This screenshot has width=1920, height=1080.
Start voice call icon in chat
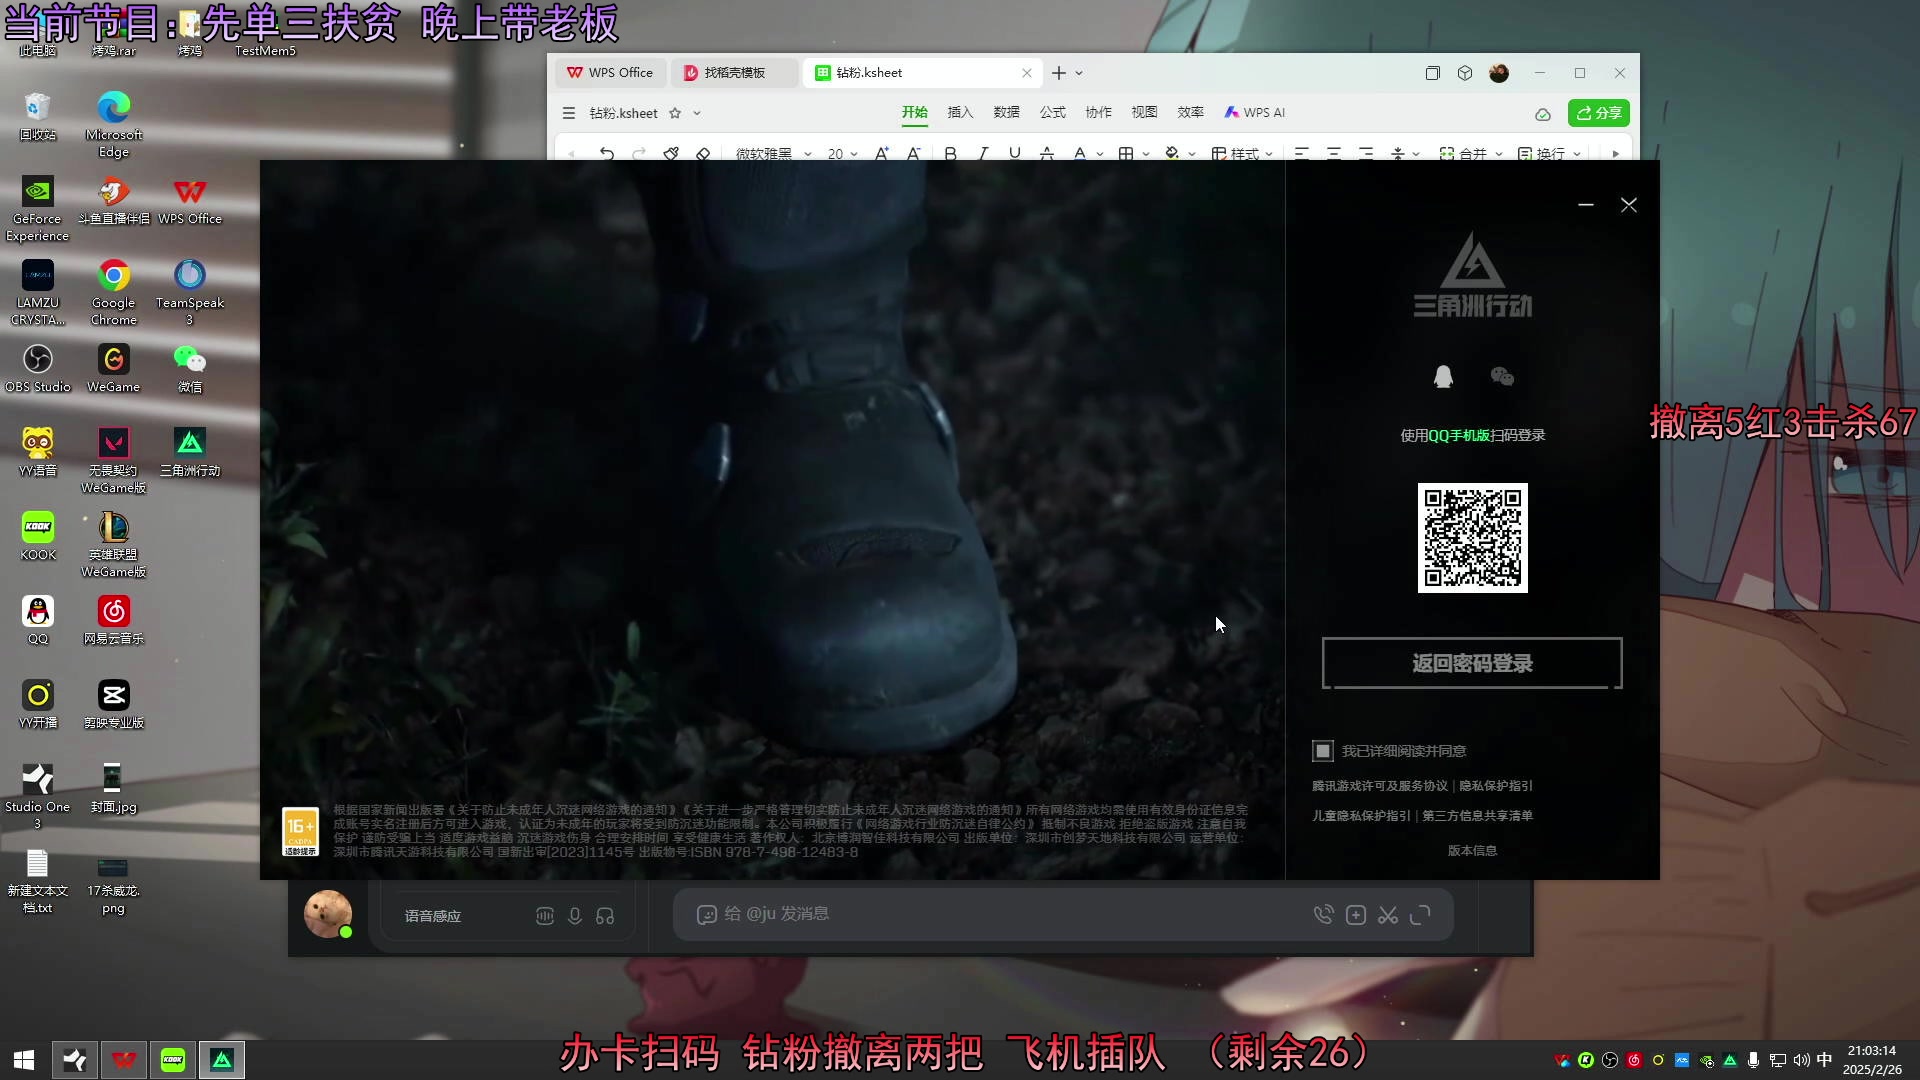[1323, 915]
